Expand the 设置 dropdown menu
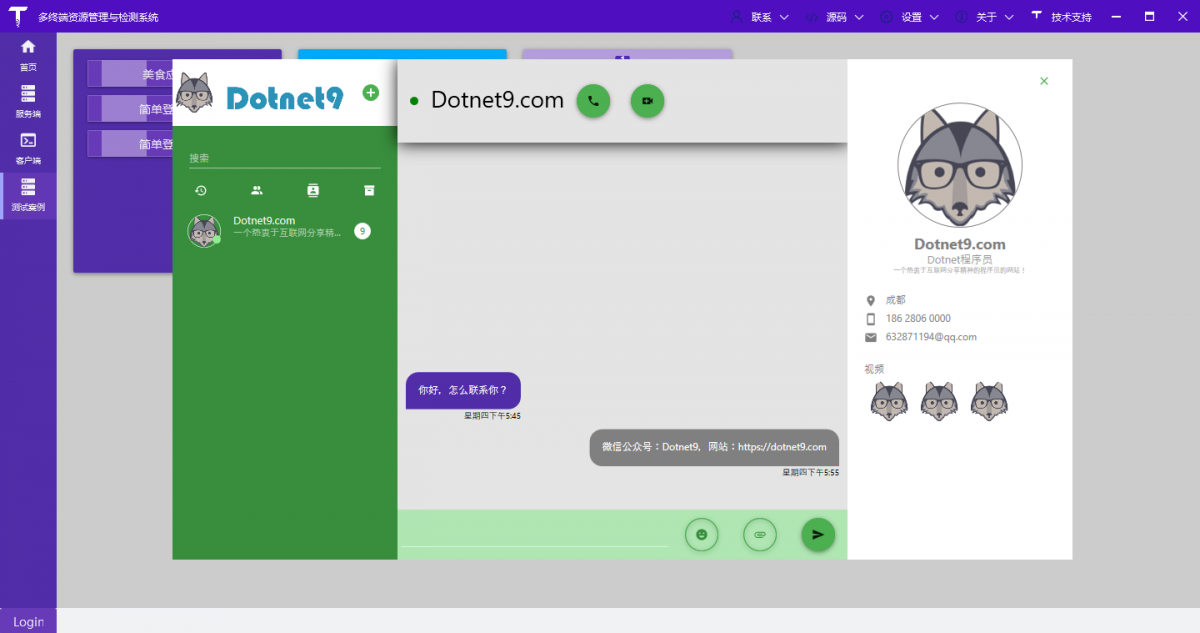 click(909, 17)
